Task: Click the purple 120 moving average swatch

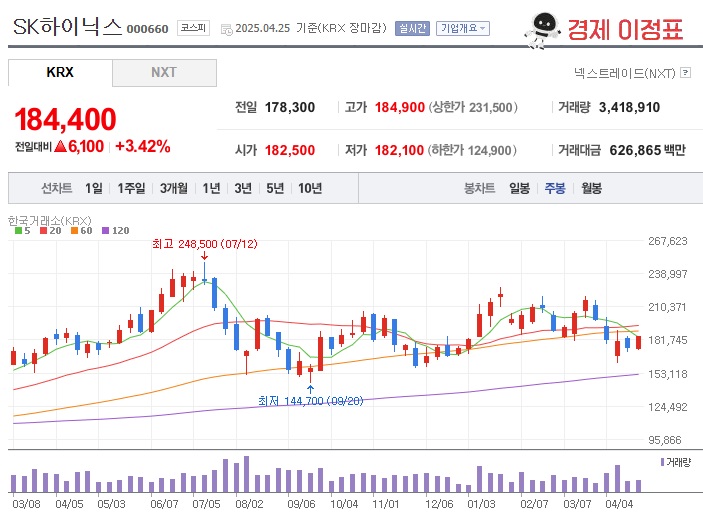Action: (105, 230)
